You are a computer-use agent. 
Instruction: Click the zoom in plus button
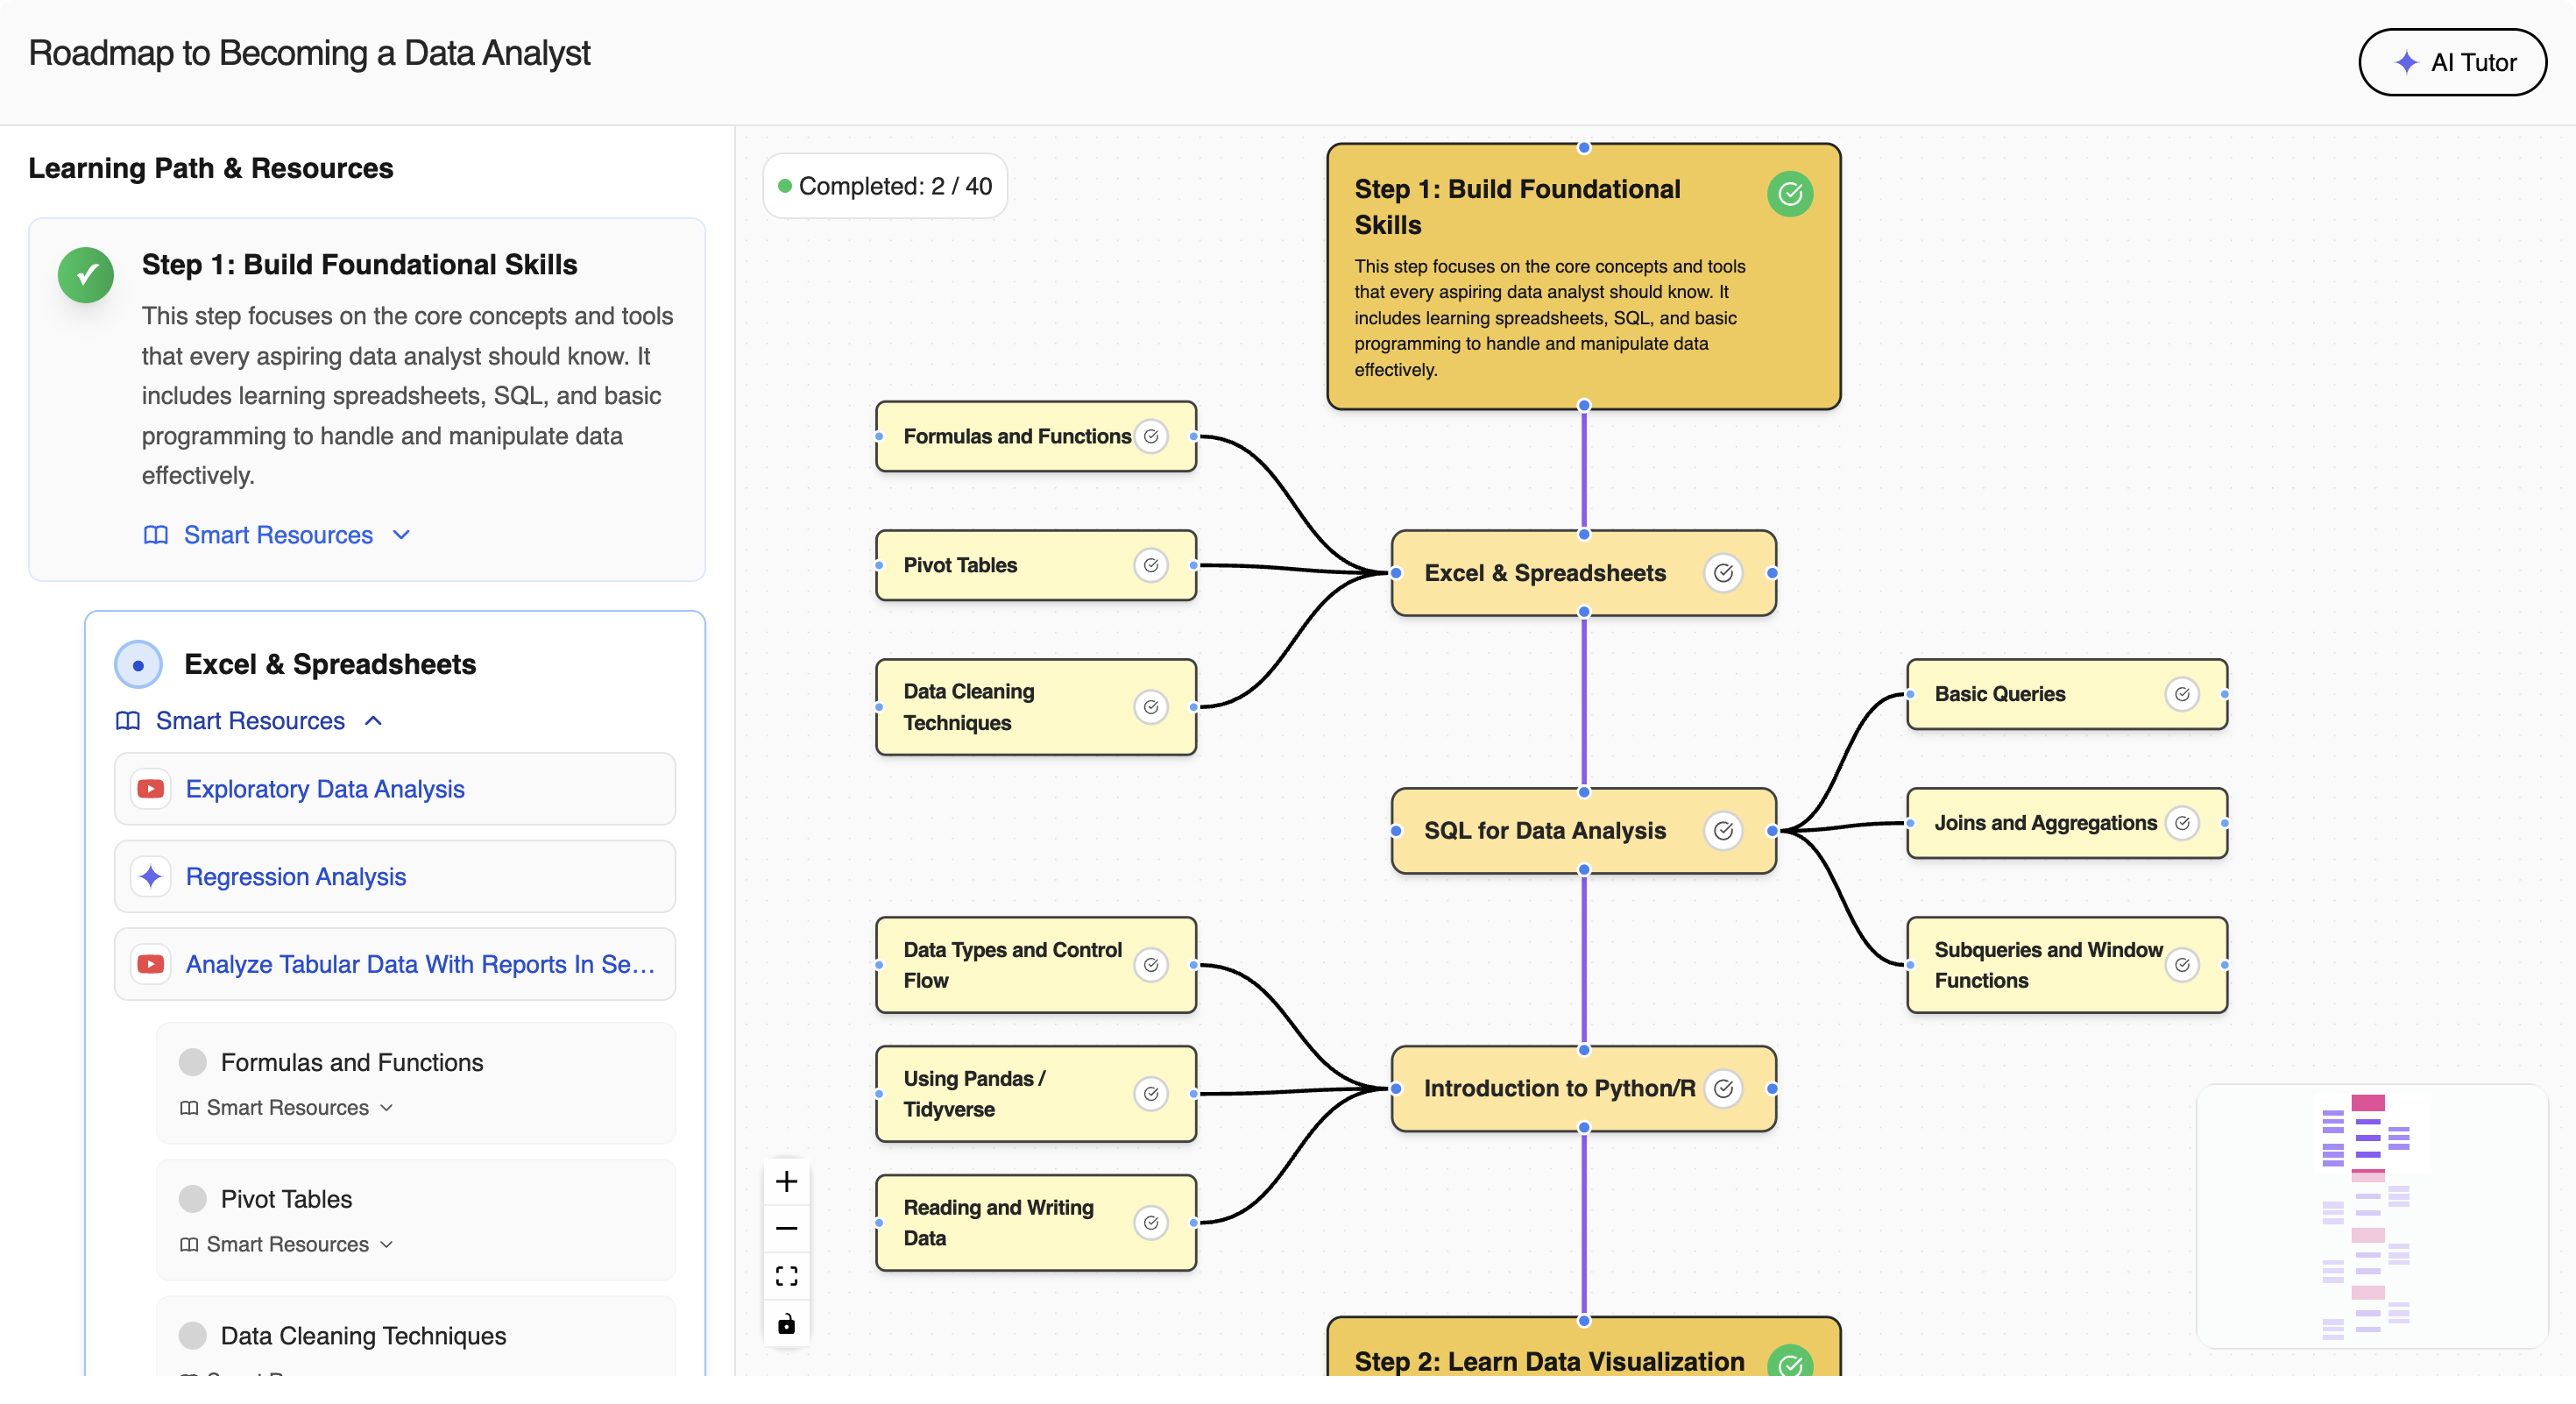coord(786,1181)
